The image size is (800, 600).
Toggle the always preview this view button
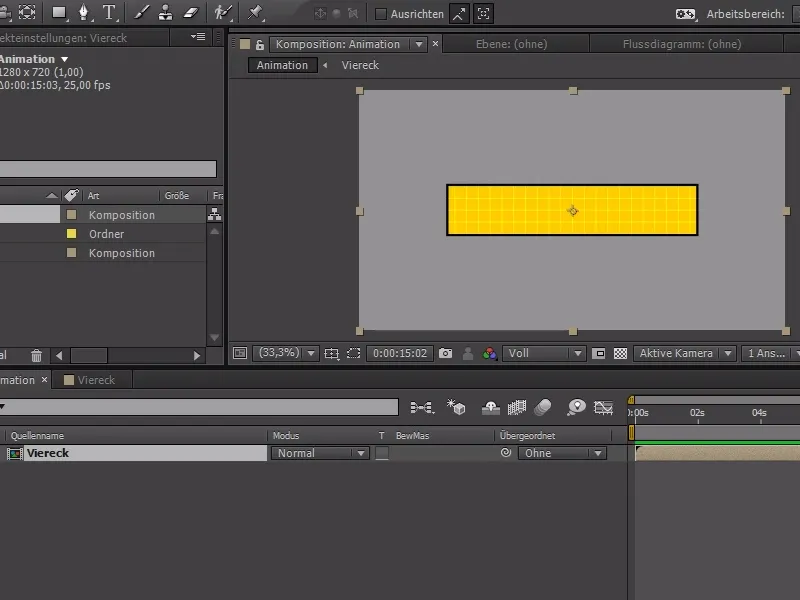coord(240,353)
